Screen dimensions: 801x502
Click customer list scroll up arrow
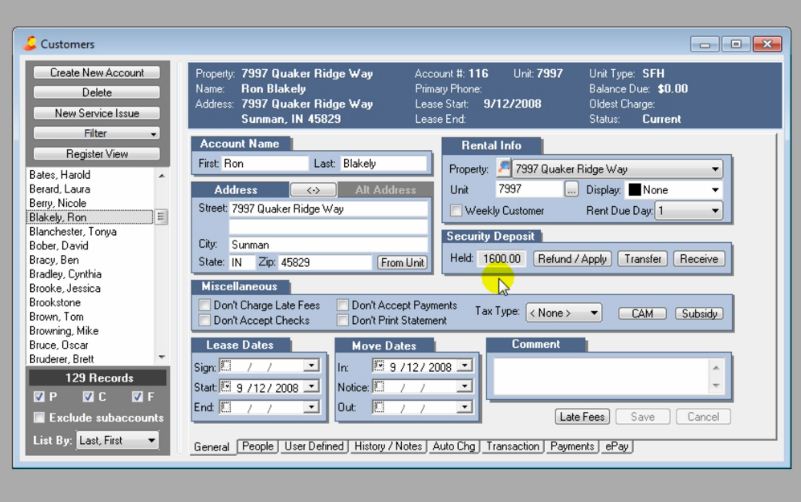coord(161,176)
